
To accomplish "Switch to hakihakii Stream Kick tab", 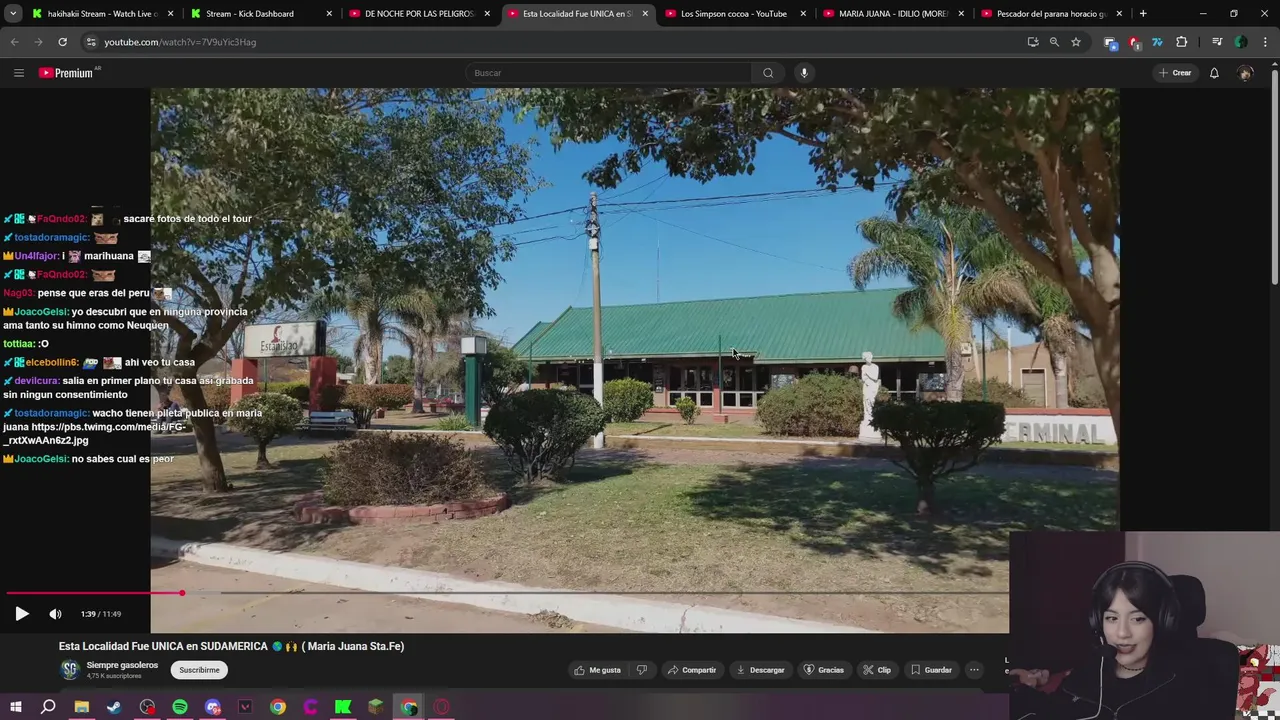I will [x=102, y=14].
